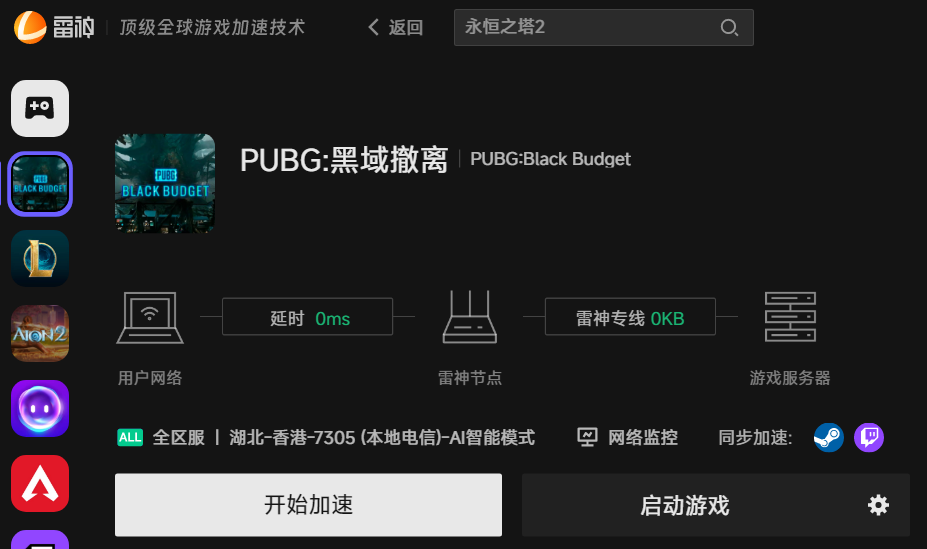Go back with the 返回 link
The height and width of the screenshot is (549, 927).
click(x=395, y=27)
